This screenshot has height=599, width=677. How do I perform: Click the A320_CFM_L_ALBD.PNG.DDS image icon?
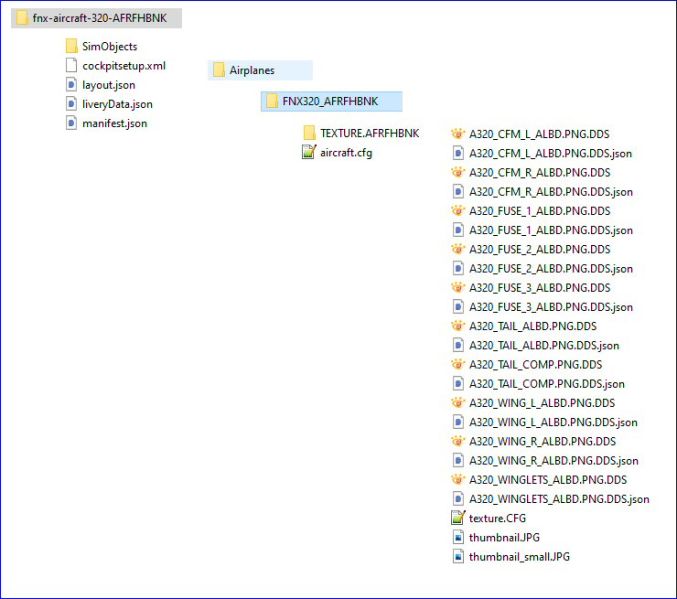coord(458,134)
